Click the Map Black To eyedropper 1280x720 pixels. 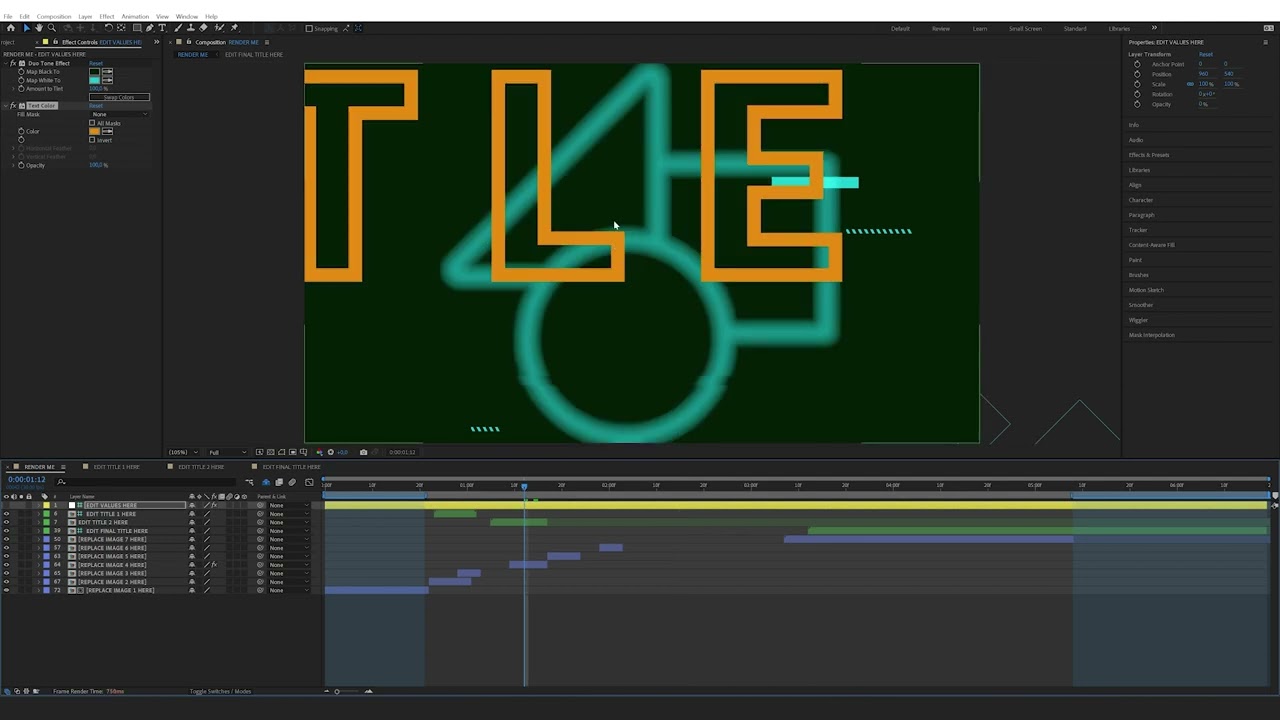(107, 72)
